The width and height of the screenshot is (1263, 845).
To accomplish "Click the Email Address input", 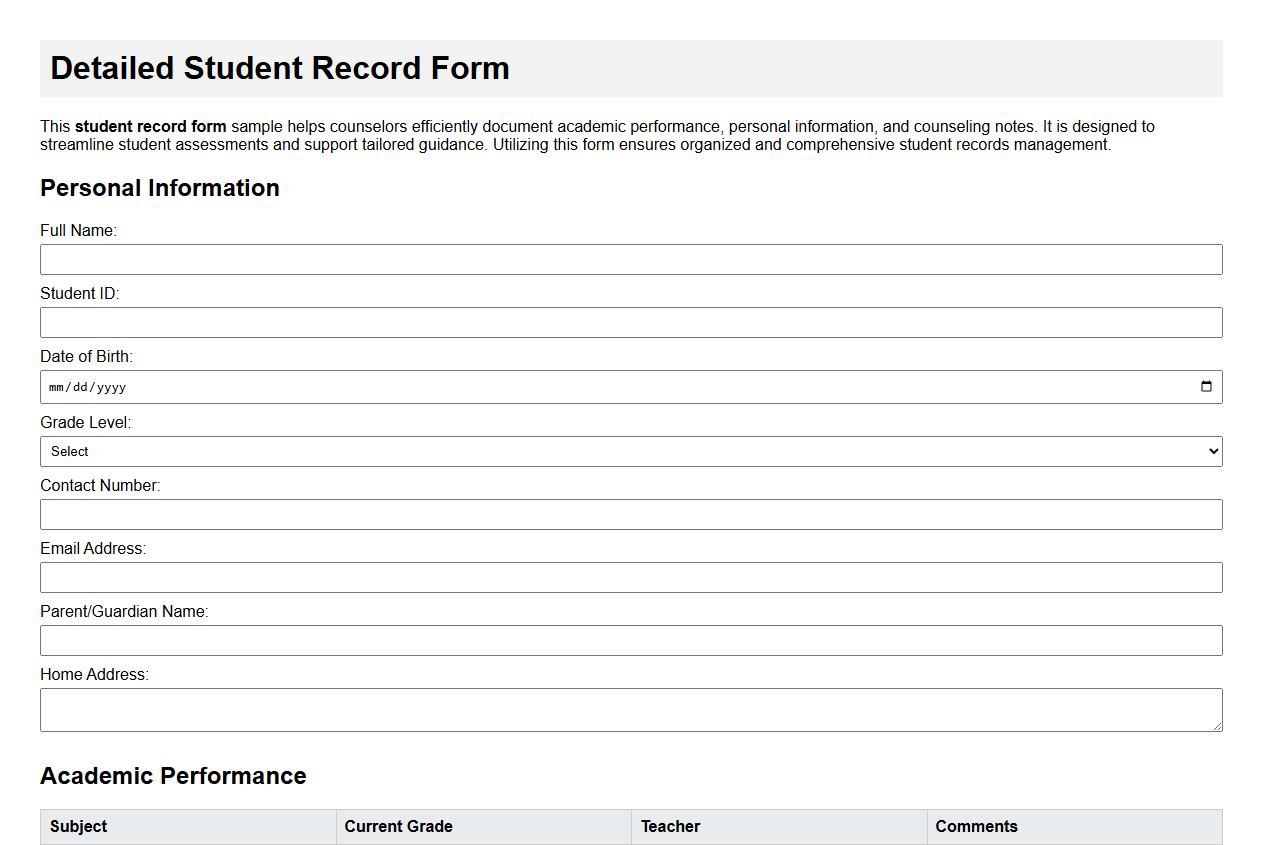I will (630, 577).
